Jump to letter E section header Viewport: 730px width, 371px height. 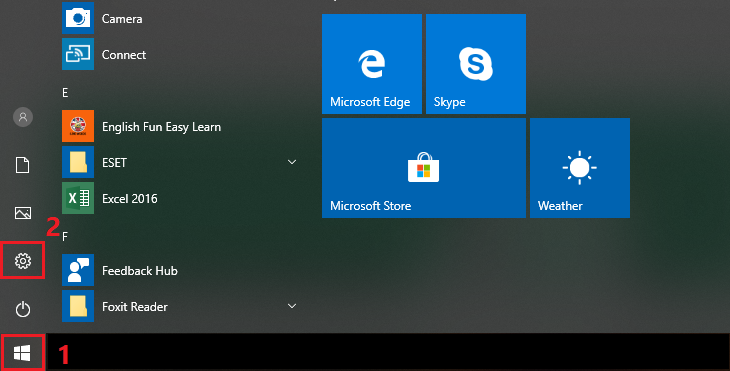pos(65,93)
